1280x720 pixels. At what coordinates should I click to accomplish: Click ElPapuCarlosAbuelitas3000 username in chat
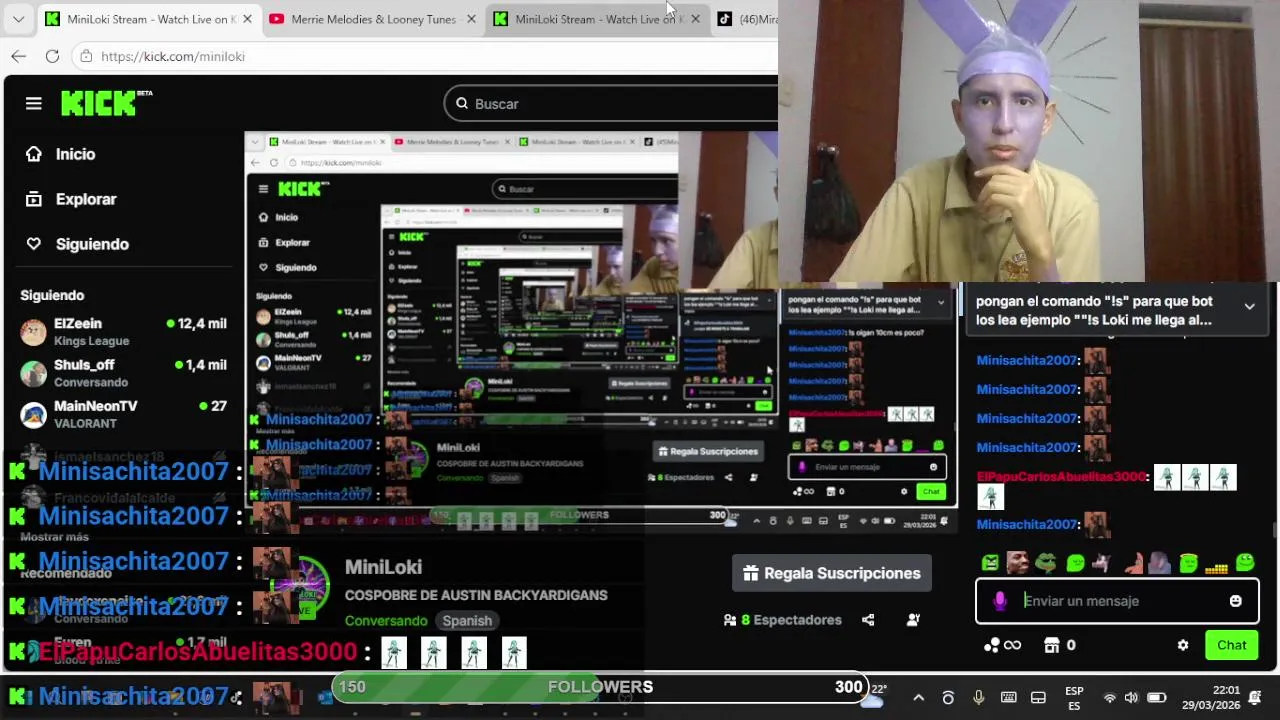pos(1061,476)
